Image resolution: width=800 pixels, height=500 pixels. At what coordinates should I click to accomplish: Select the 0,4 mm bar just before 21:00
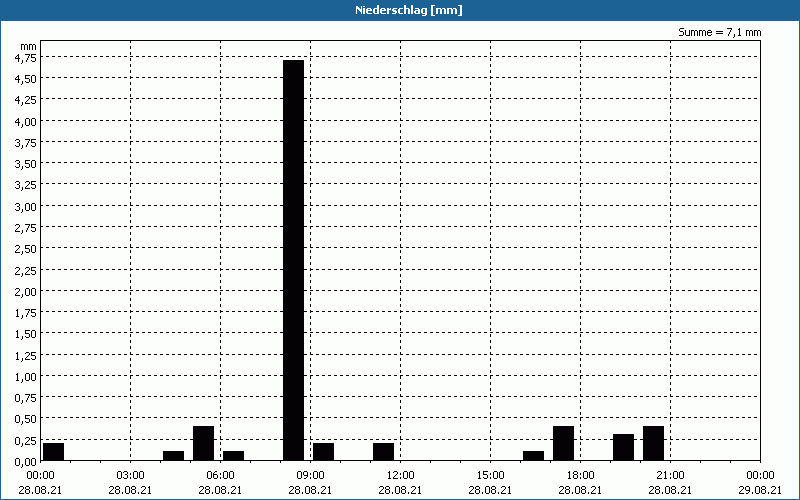point(654,443)
